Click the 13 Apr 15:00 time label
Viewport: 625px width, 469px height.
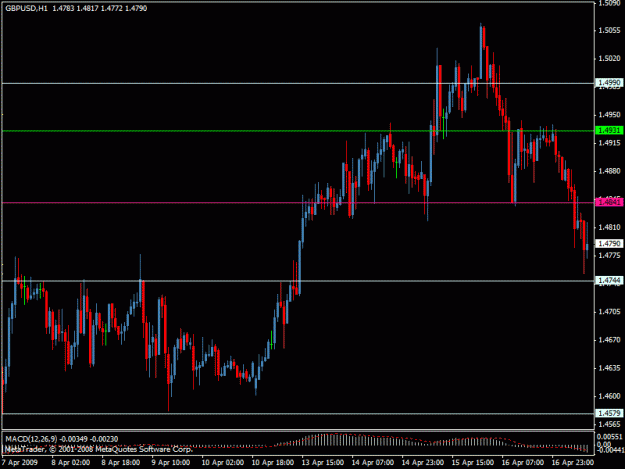[322, 463]
